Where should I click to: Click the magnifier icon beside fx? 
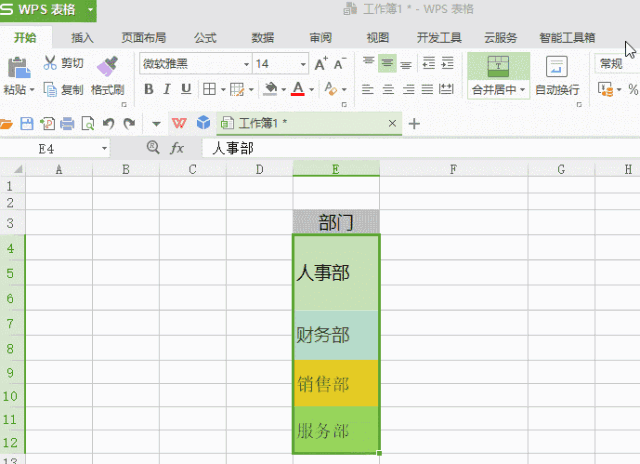coord(153,147)
